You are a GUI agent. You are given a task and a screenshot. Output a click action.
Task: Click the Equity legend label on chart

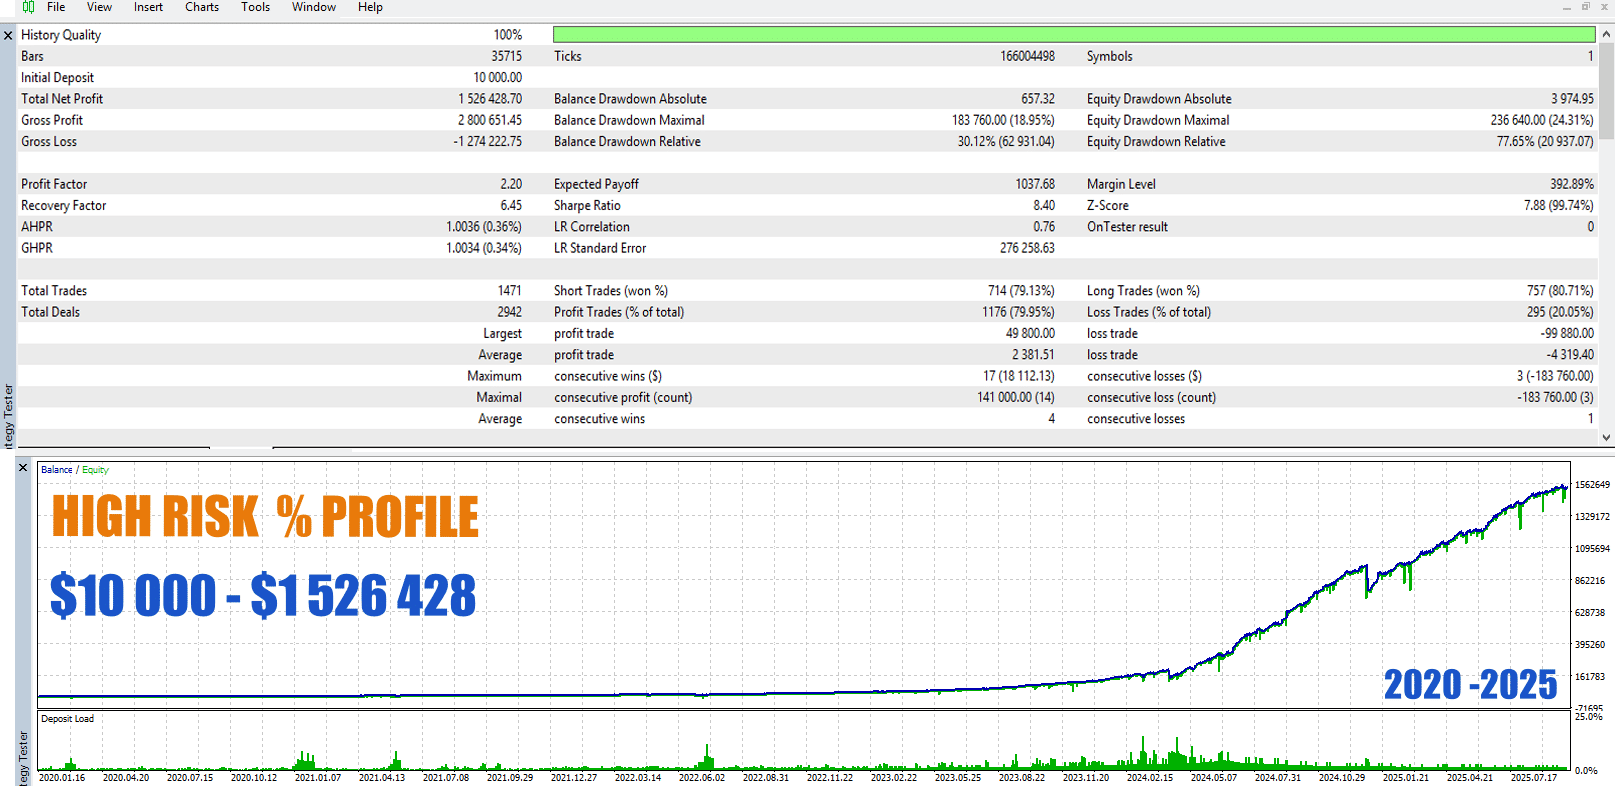pos(95,470)
